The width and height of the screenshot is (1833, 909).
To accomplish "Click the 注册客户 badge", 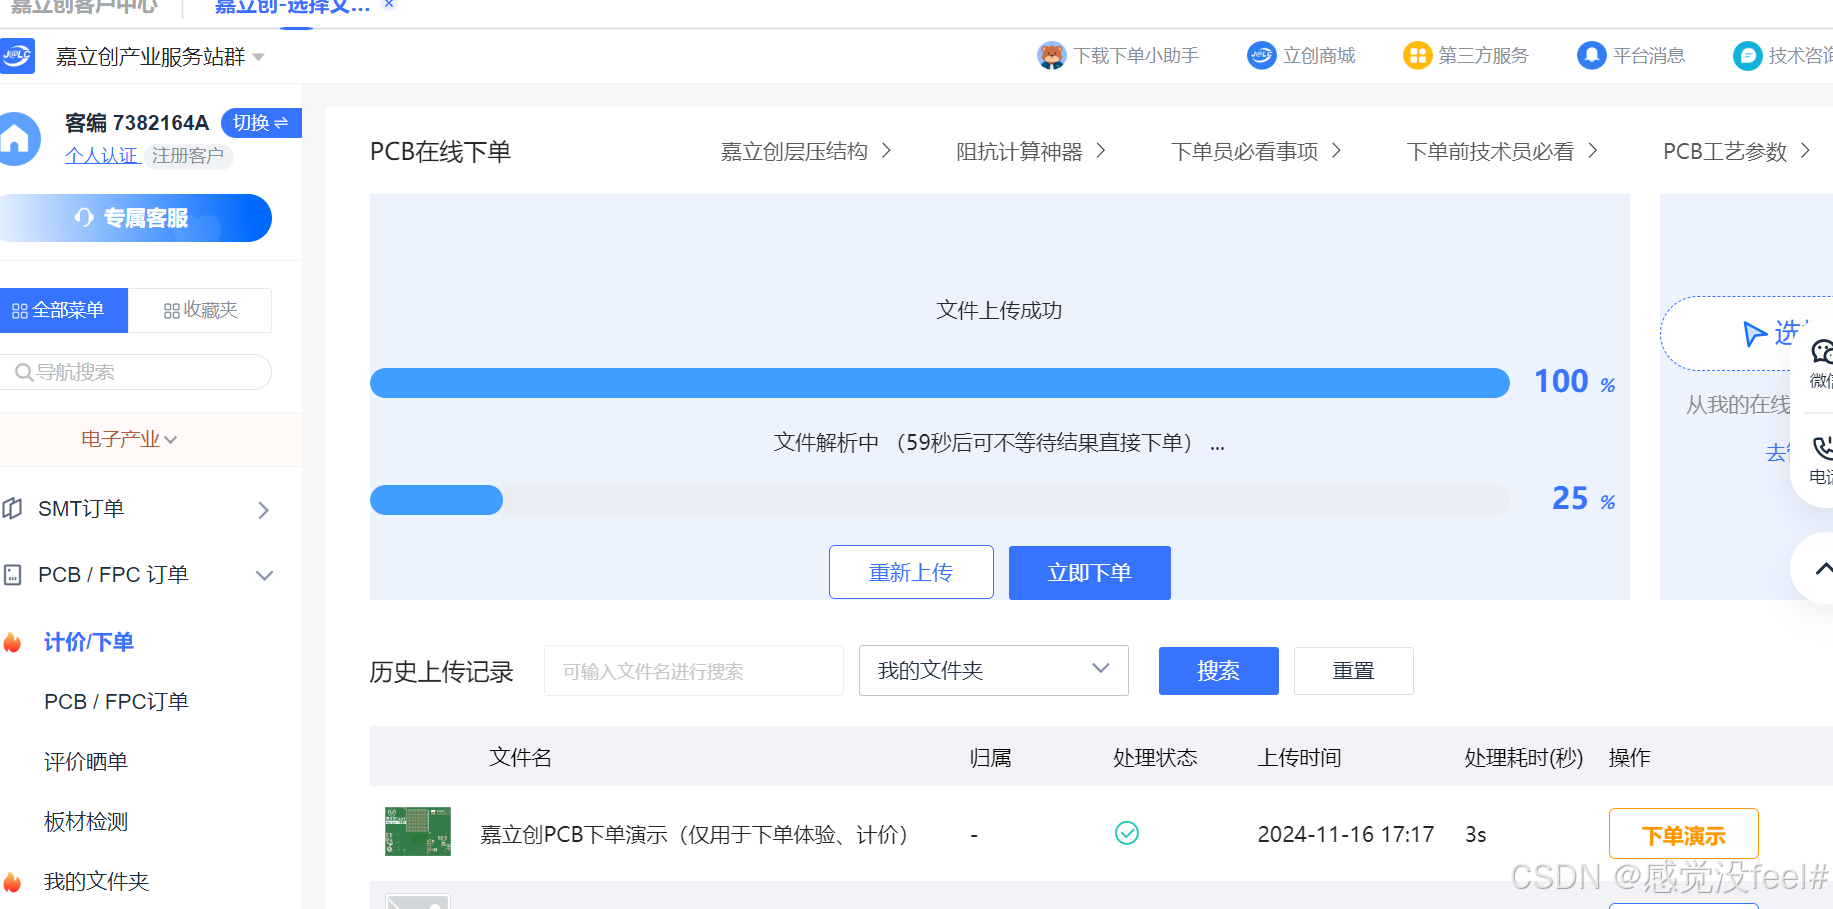I will (188, 156).
